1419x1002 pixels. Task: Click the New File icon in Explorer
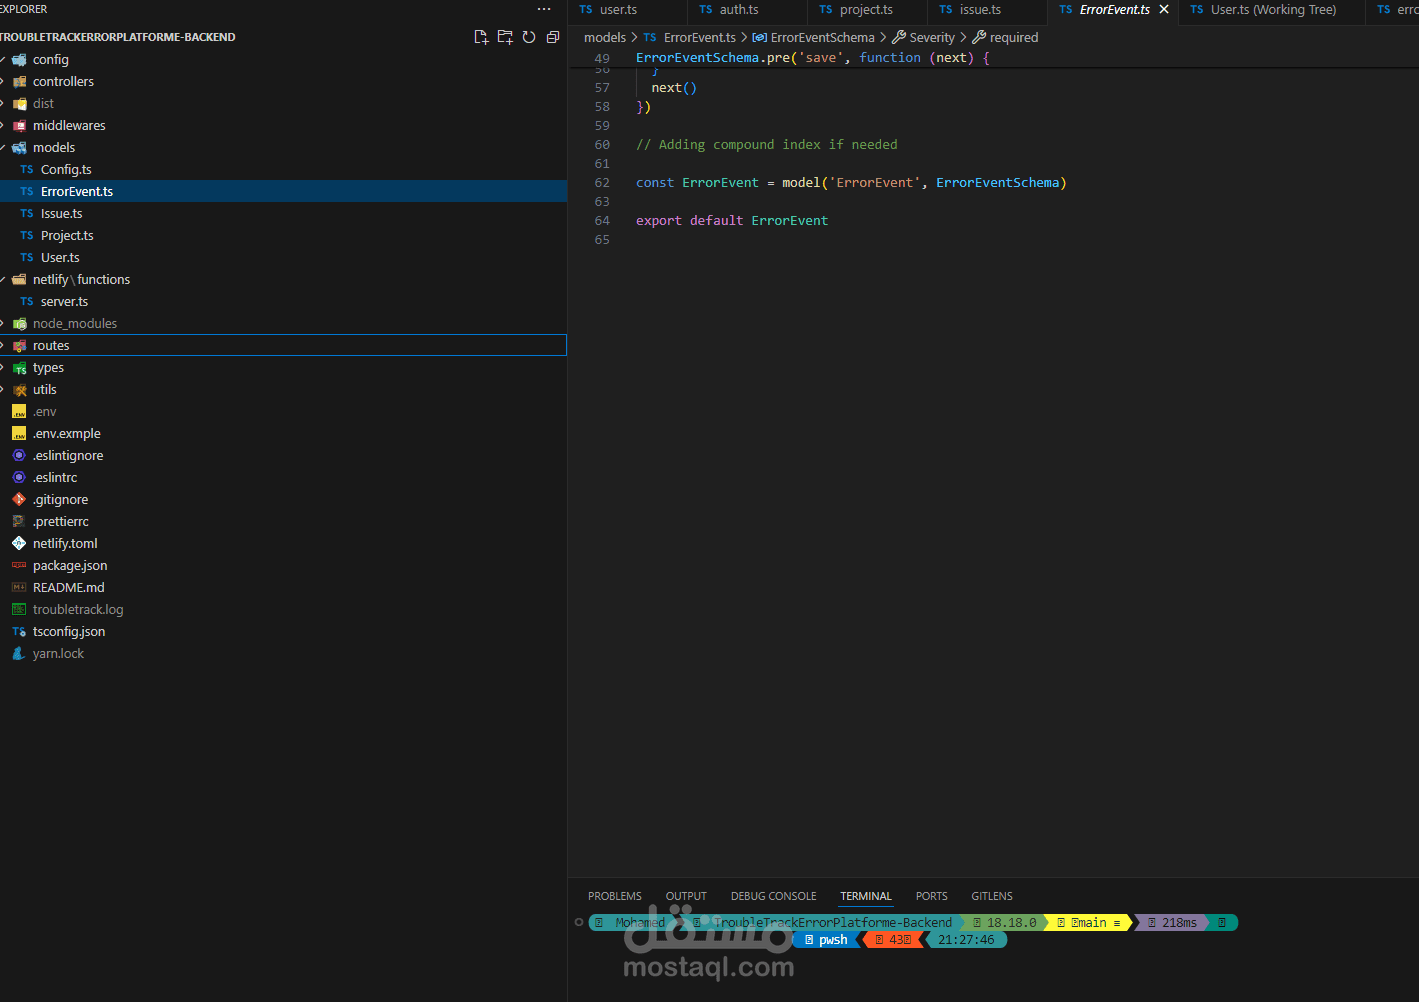click(481, 37)
